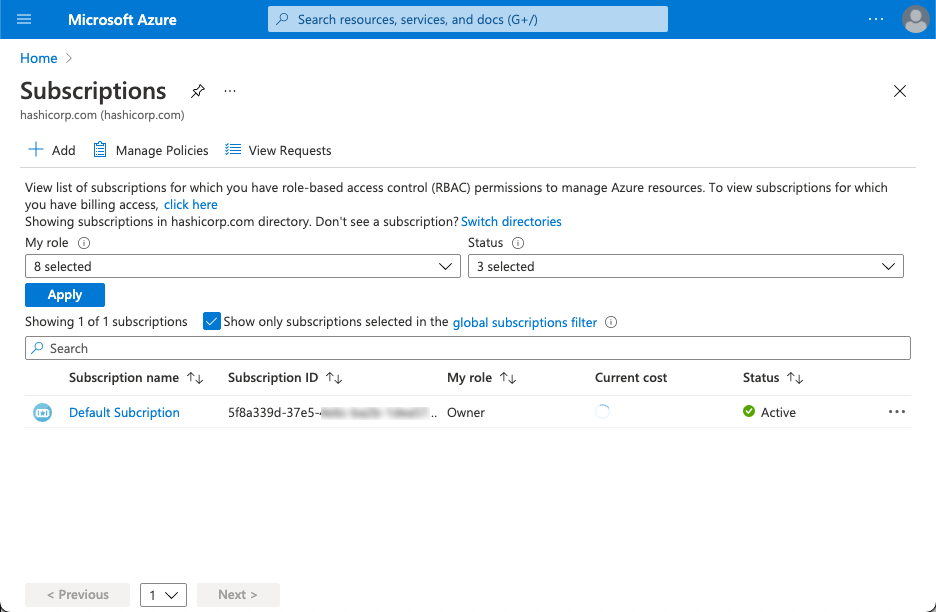Sort by Subscription name column
936x612 pixels.
pyautogui.click(x=136, y=378)
